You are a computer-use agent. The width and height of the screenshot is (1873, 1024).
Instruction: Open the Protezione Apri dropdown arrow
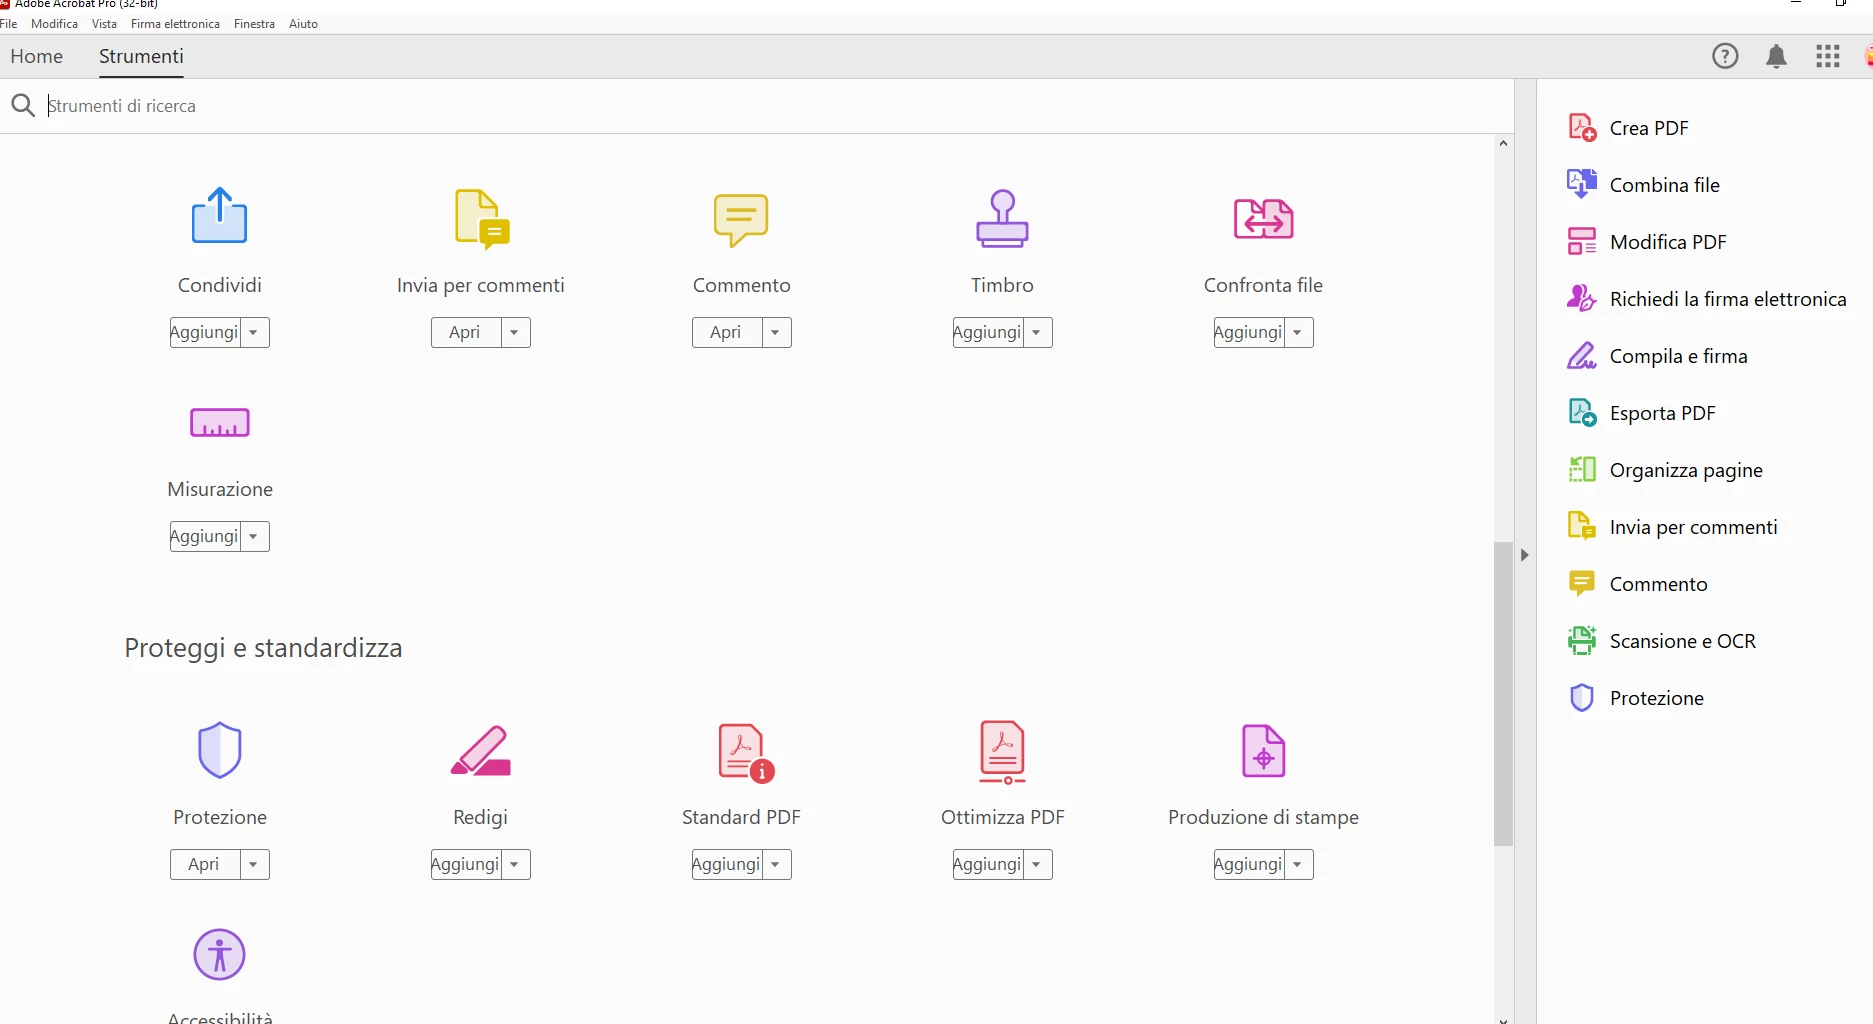click(x=255, y=864)
